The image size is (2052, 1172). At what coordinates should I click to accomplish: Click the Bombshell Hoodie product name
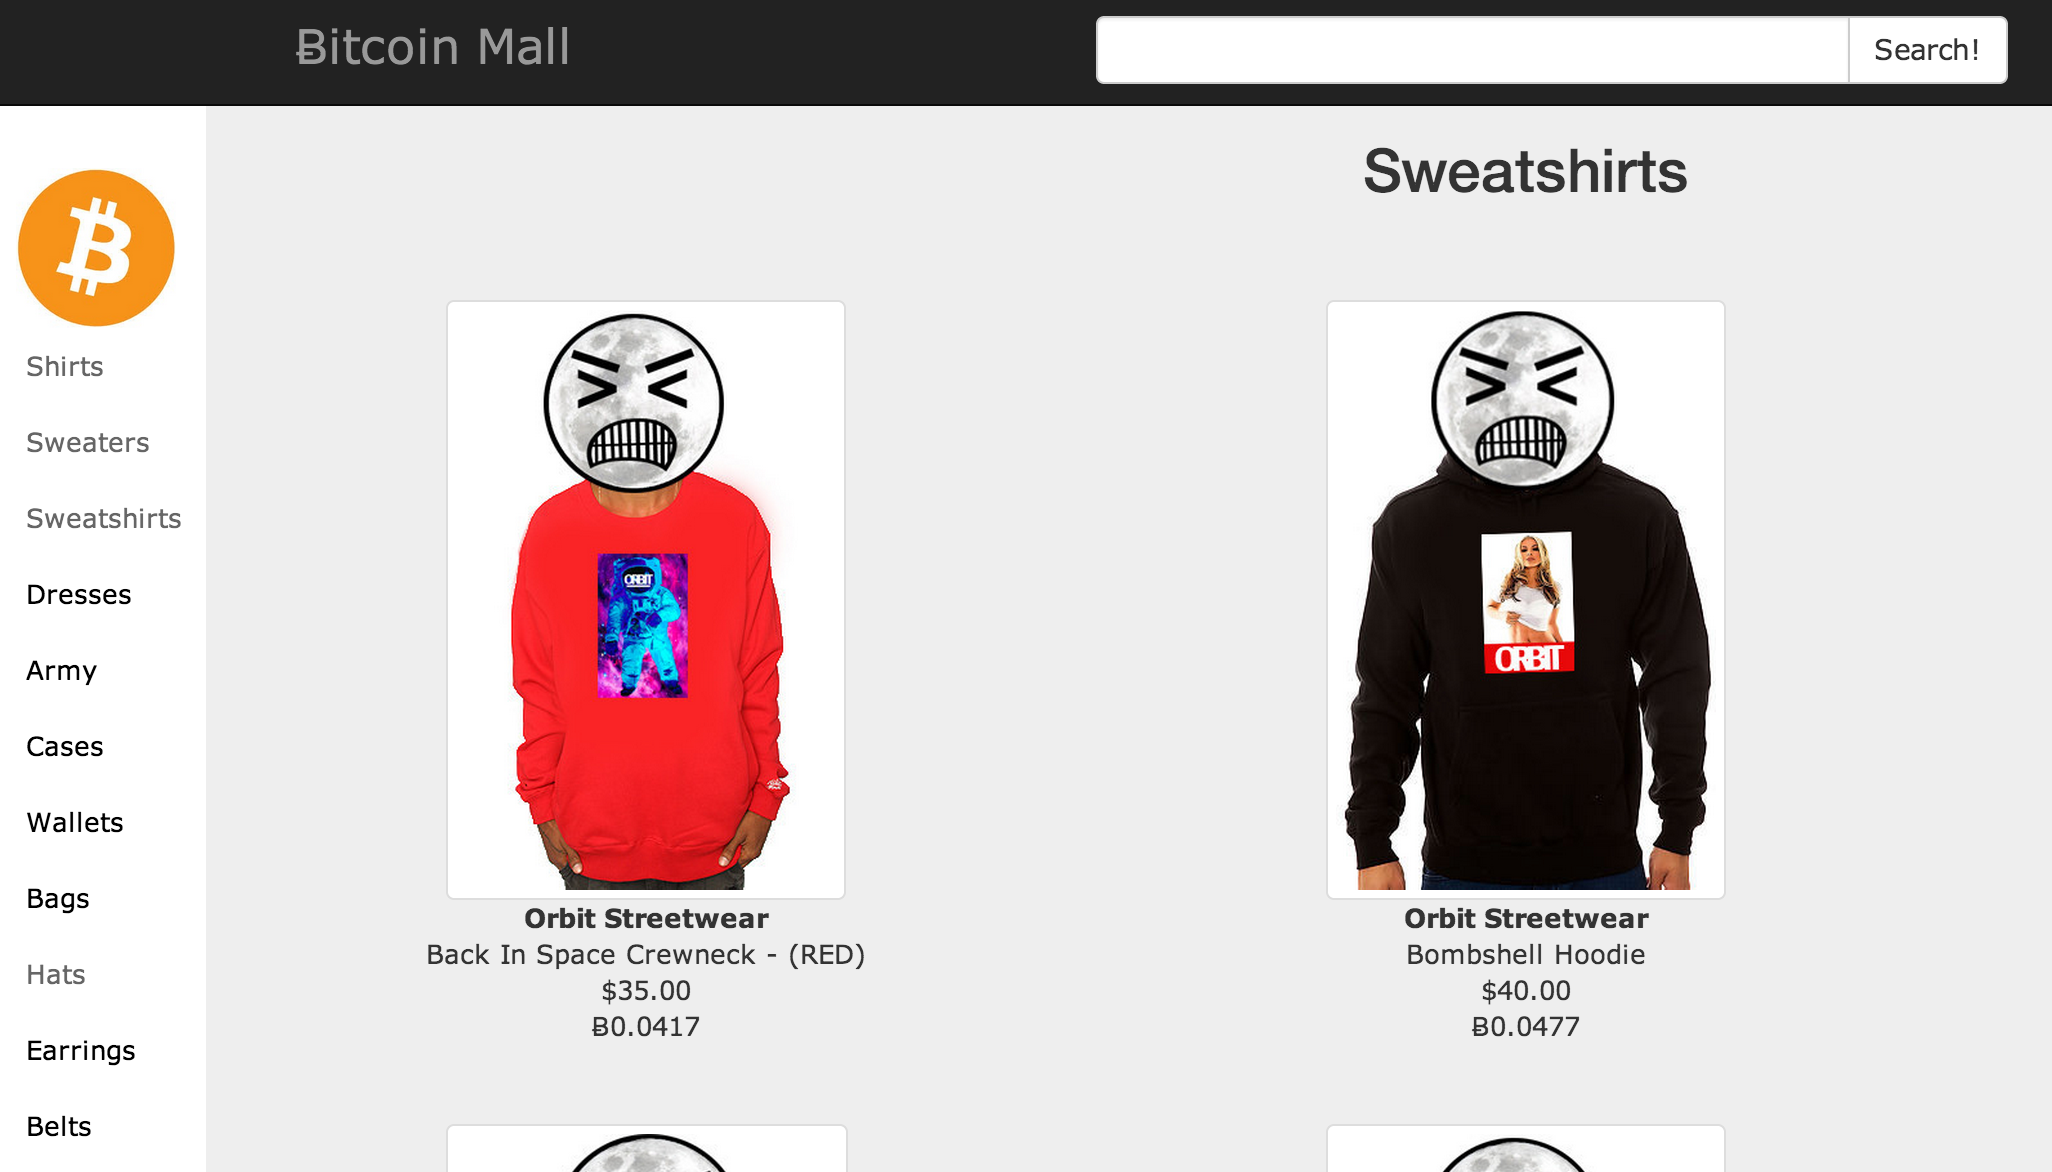(x=1526, y=955)
